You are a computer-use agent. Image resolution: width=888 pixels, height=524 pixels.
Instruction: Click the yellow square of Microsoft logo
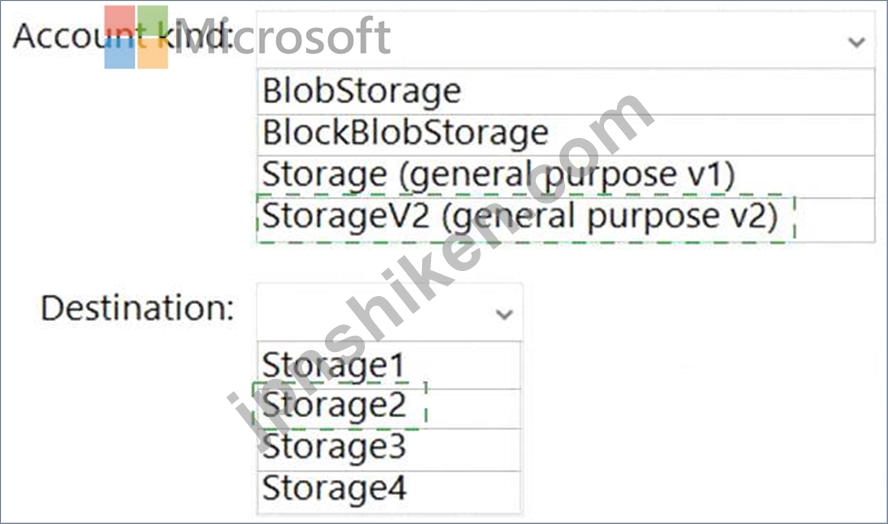(152, 53)
